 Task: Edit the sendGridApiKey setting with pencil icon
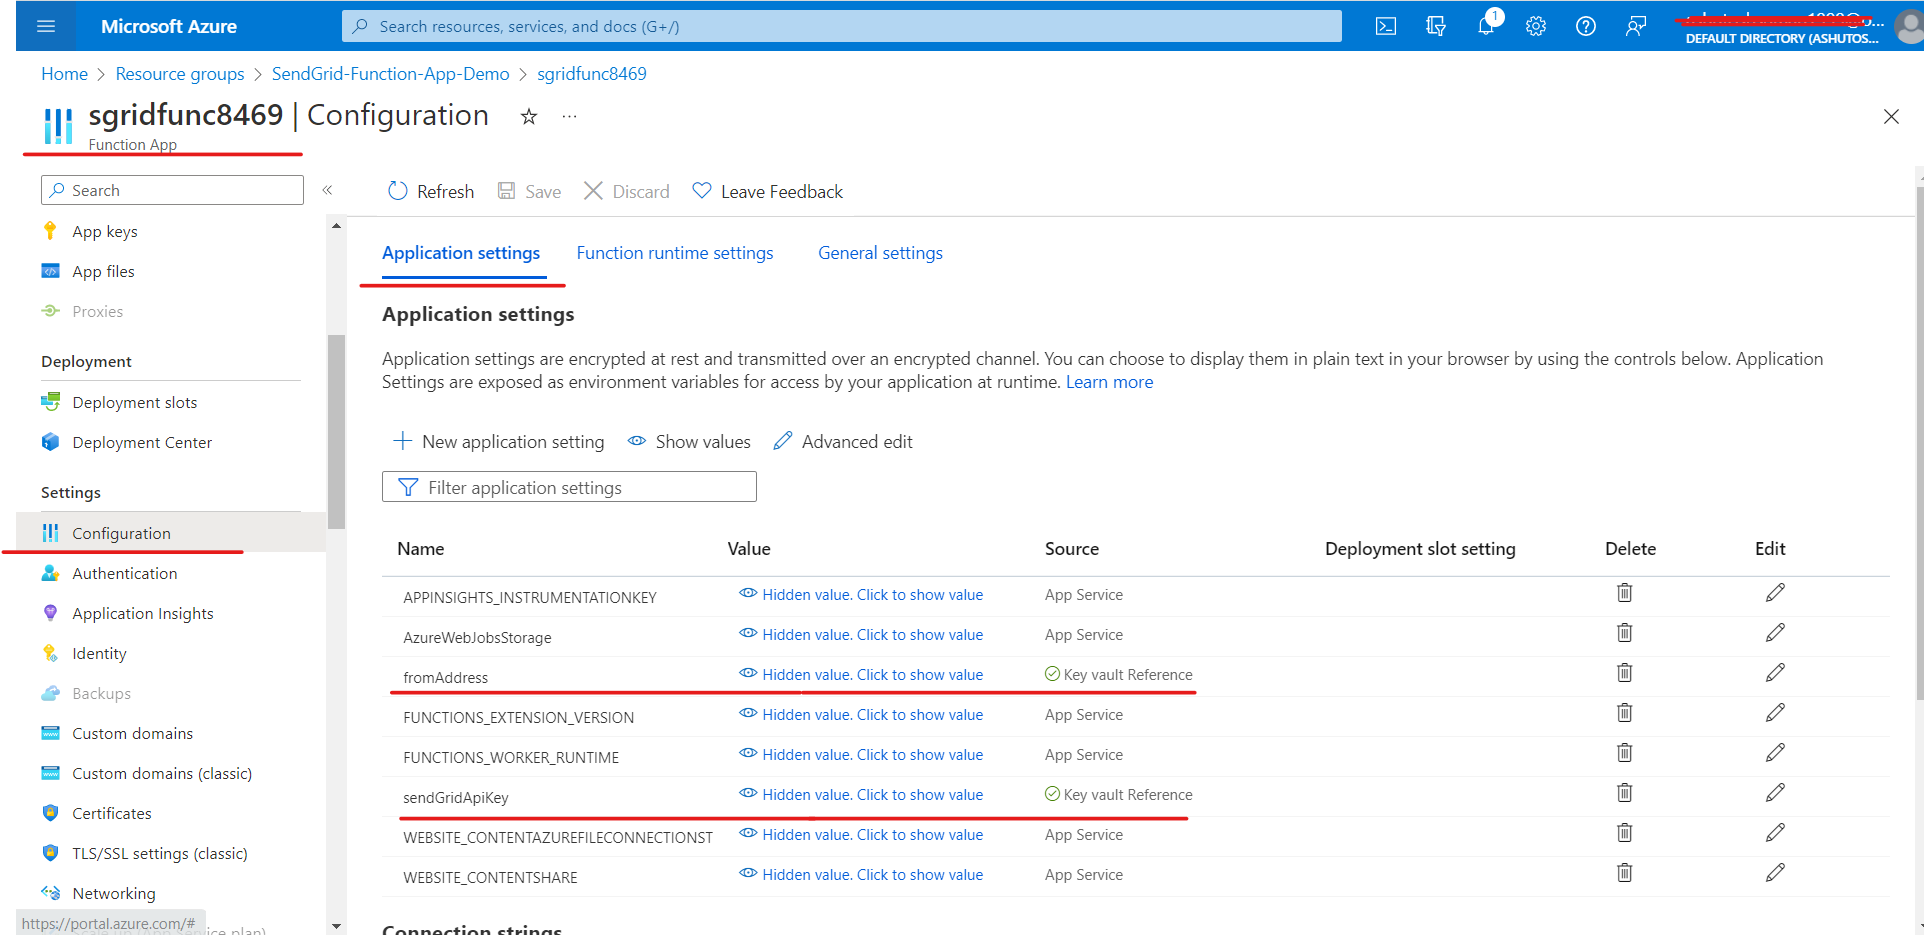tap(1775, 792)
